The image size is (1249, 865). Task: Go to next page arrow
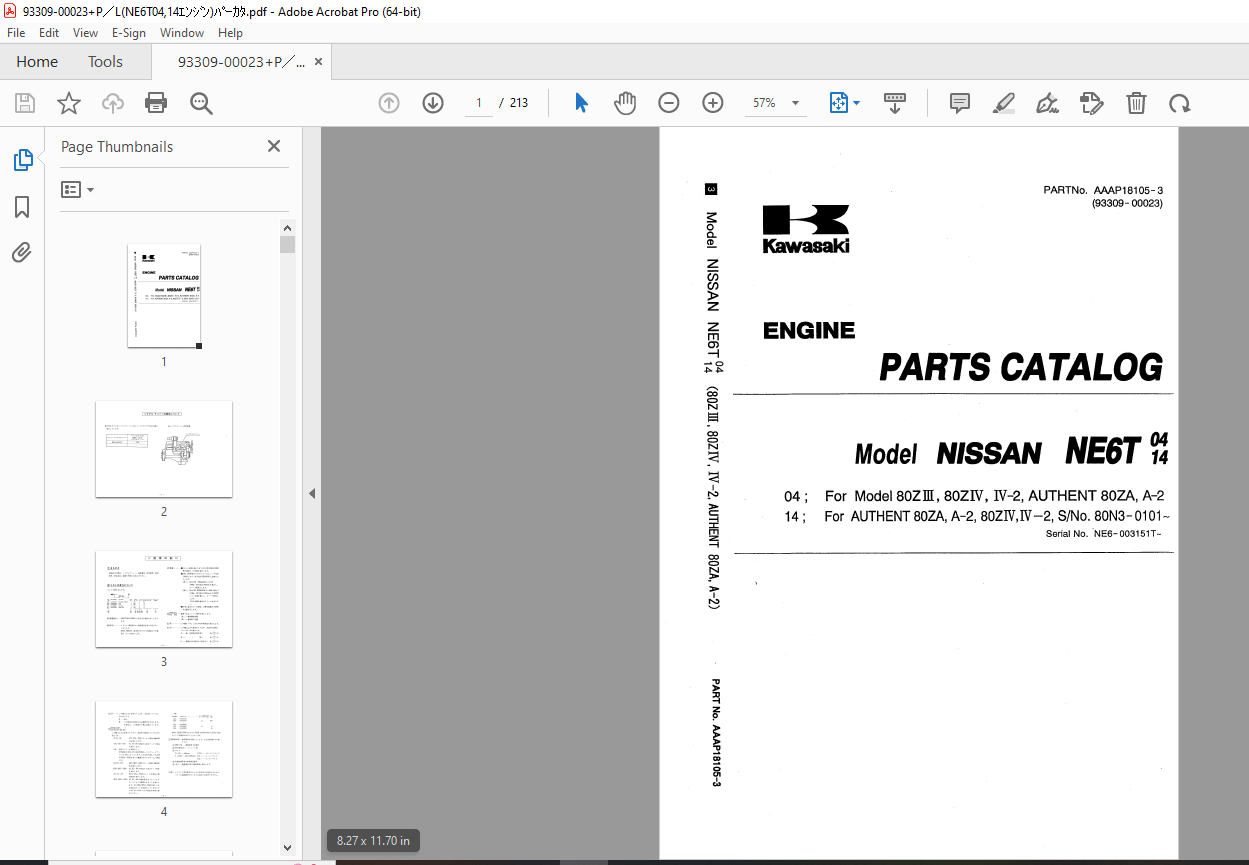pyautogui.click(x=433, y=103)
